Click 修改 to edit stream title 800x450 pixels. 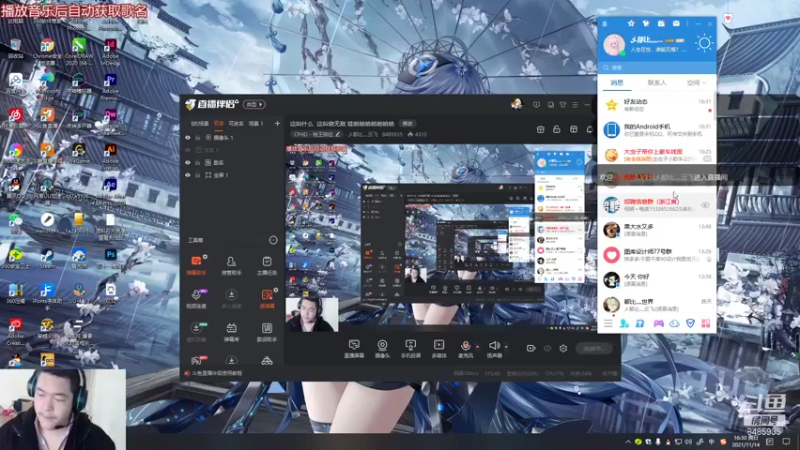pos(407,123)
